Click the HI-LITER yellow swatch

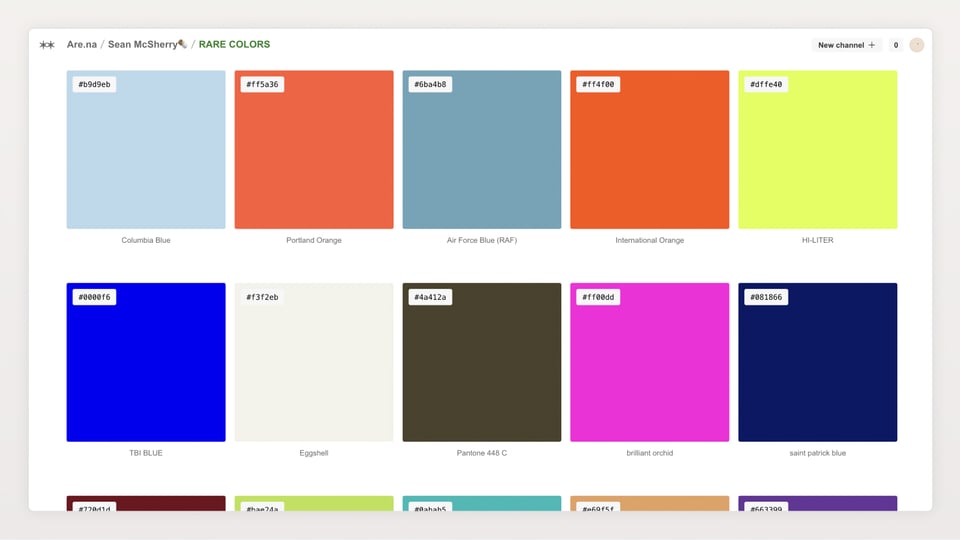[817, 150]
